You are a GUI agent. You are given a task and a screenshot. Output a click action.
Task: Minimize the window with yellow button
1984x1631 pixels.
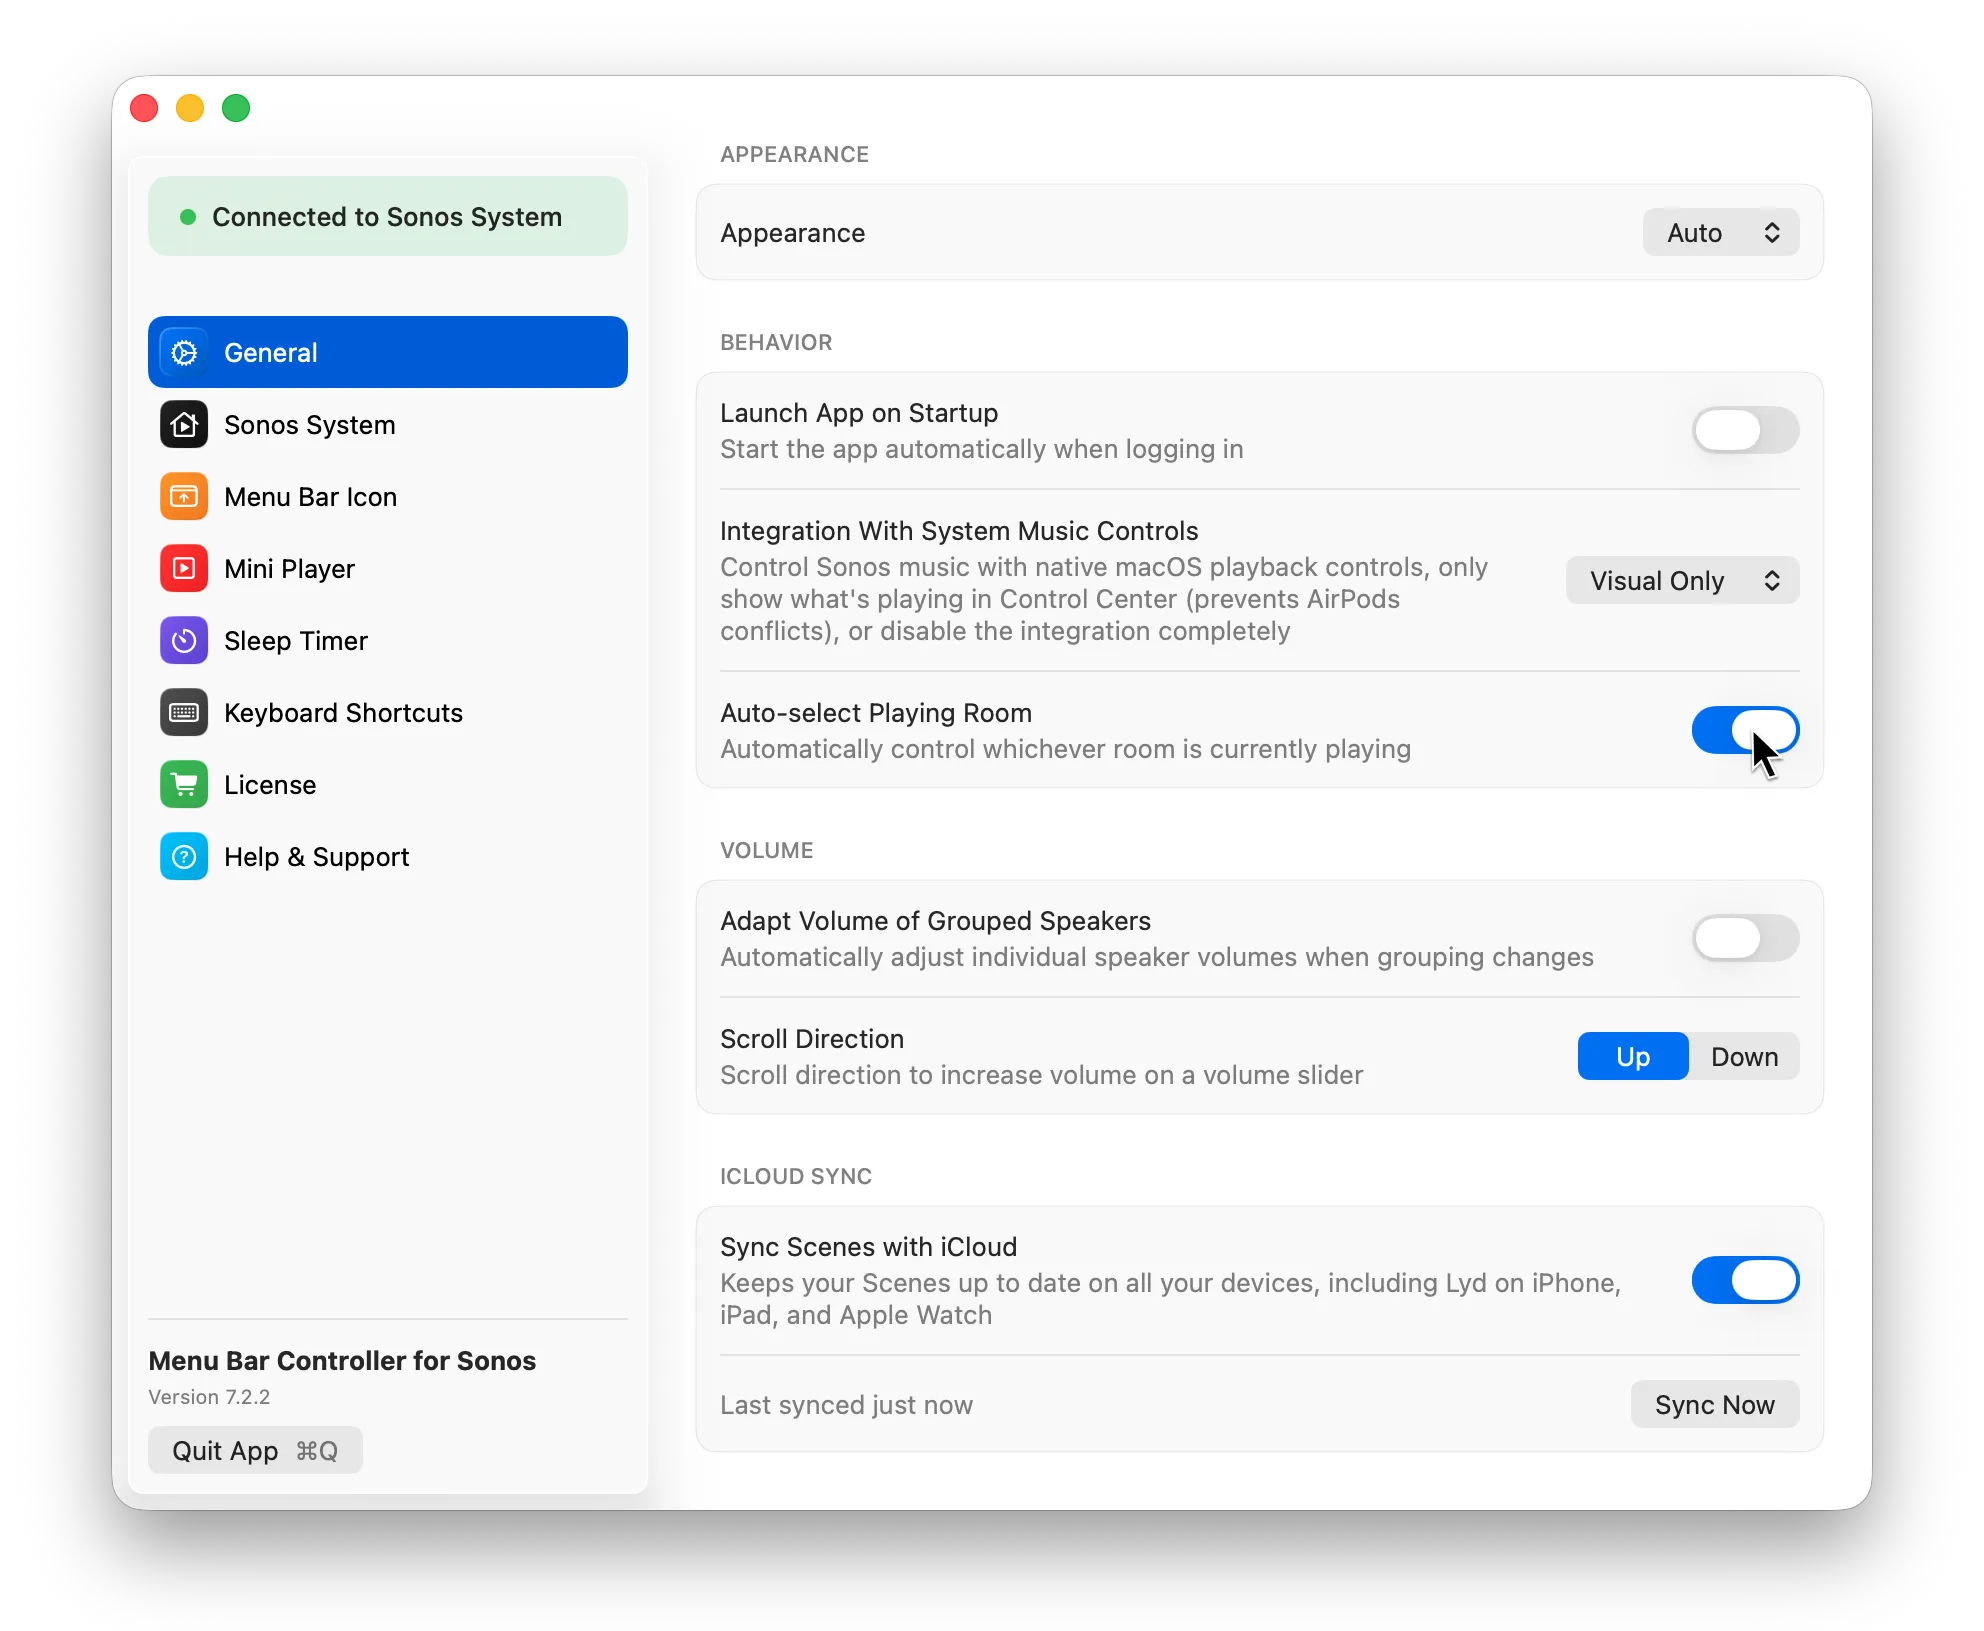click(x=190, y=108)
